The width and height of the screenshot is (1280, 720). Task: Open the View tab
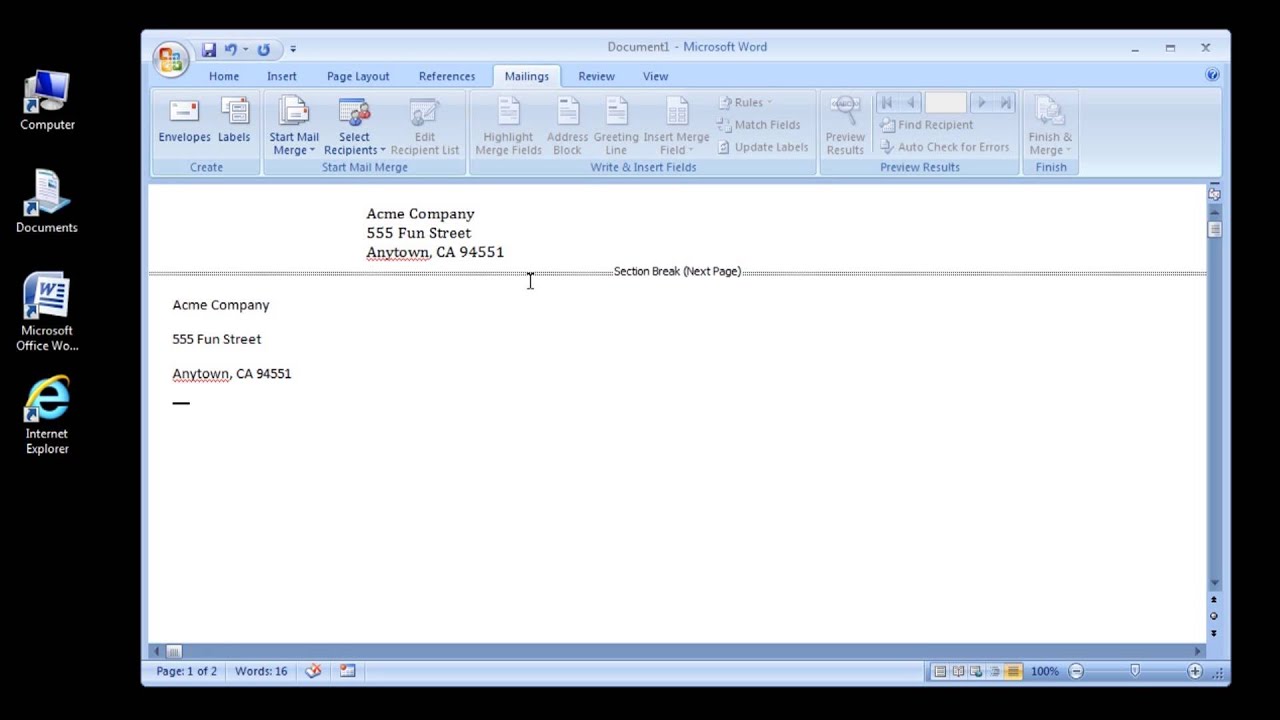[655, 76]
